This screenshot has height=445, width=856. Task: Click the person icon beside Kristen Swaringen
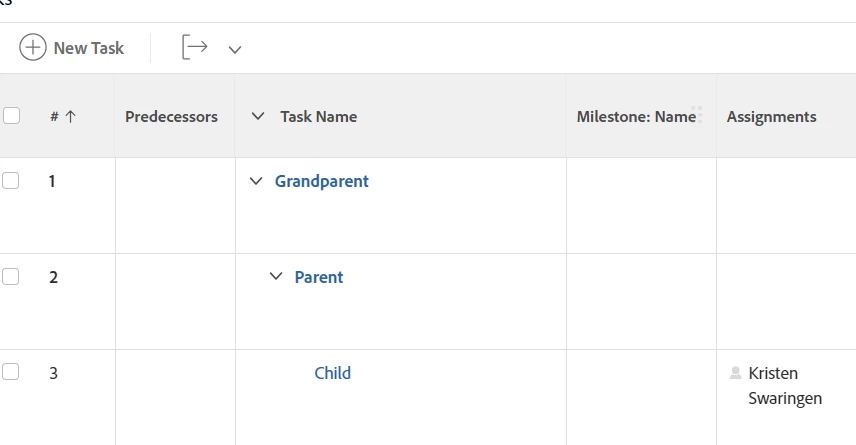tap(736, 373)
